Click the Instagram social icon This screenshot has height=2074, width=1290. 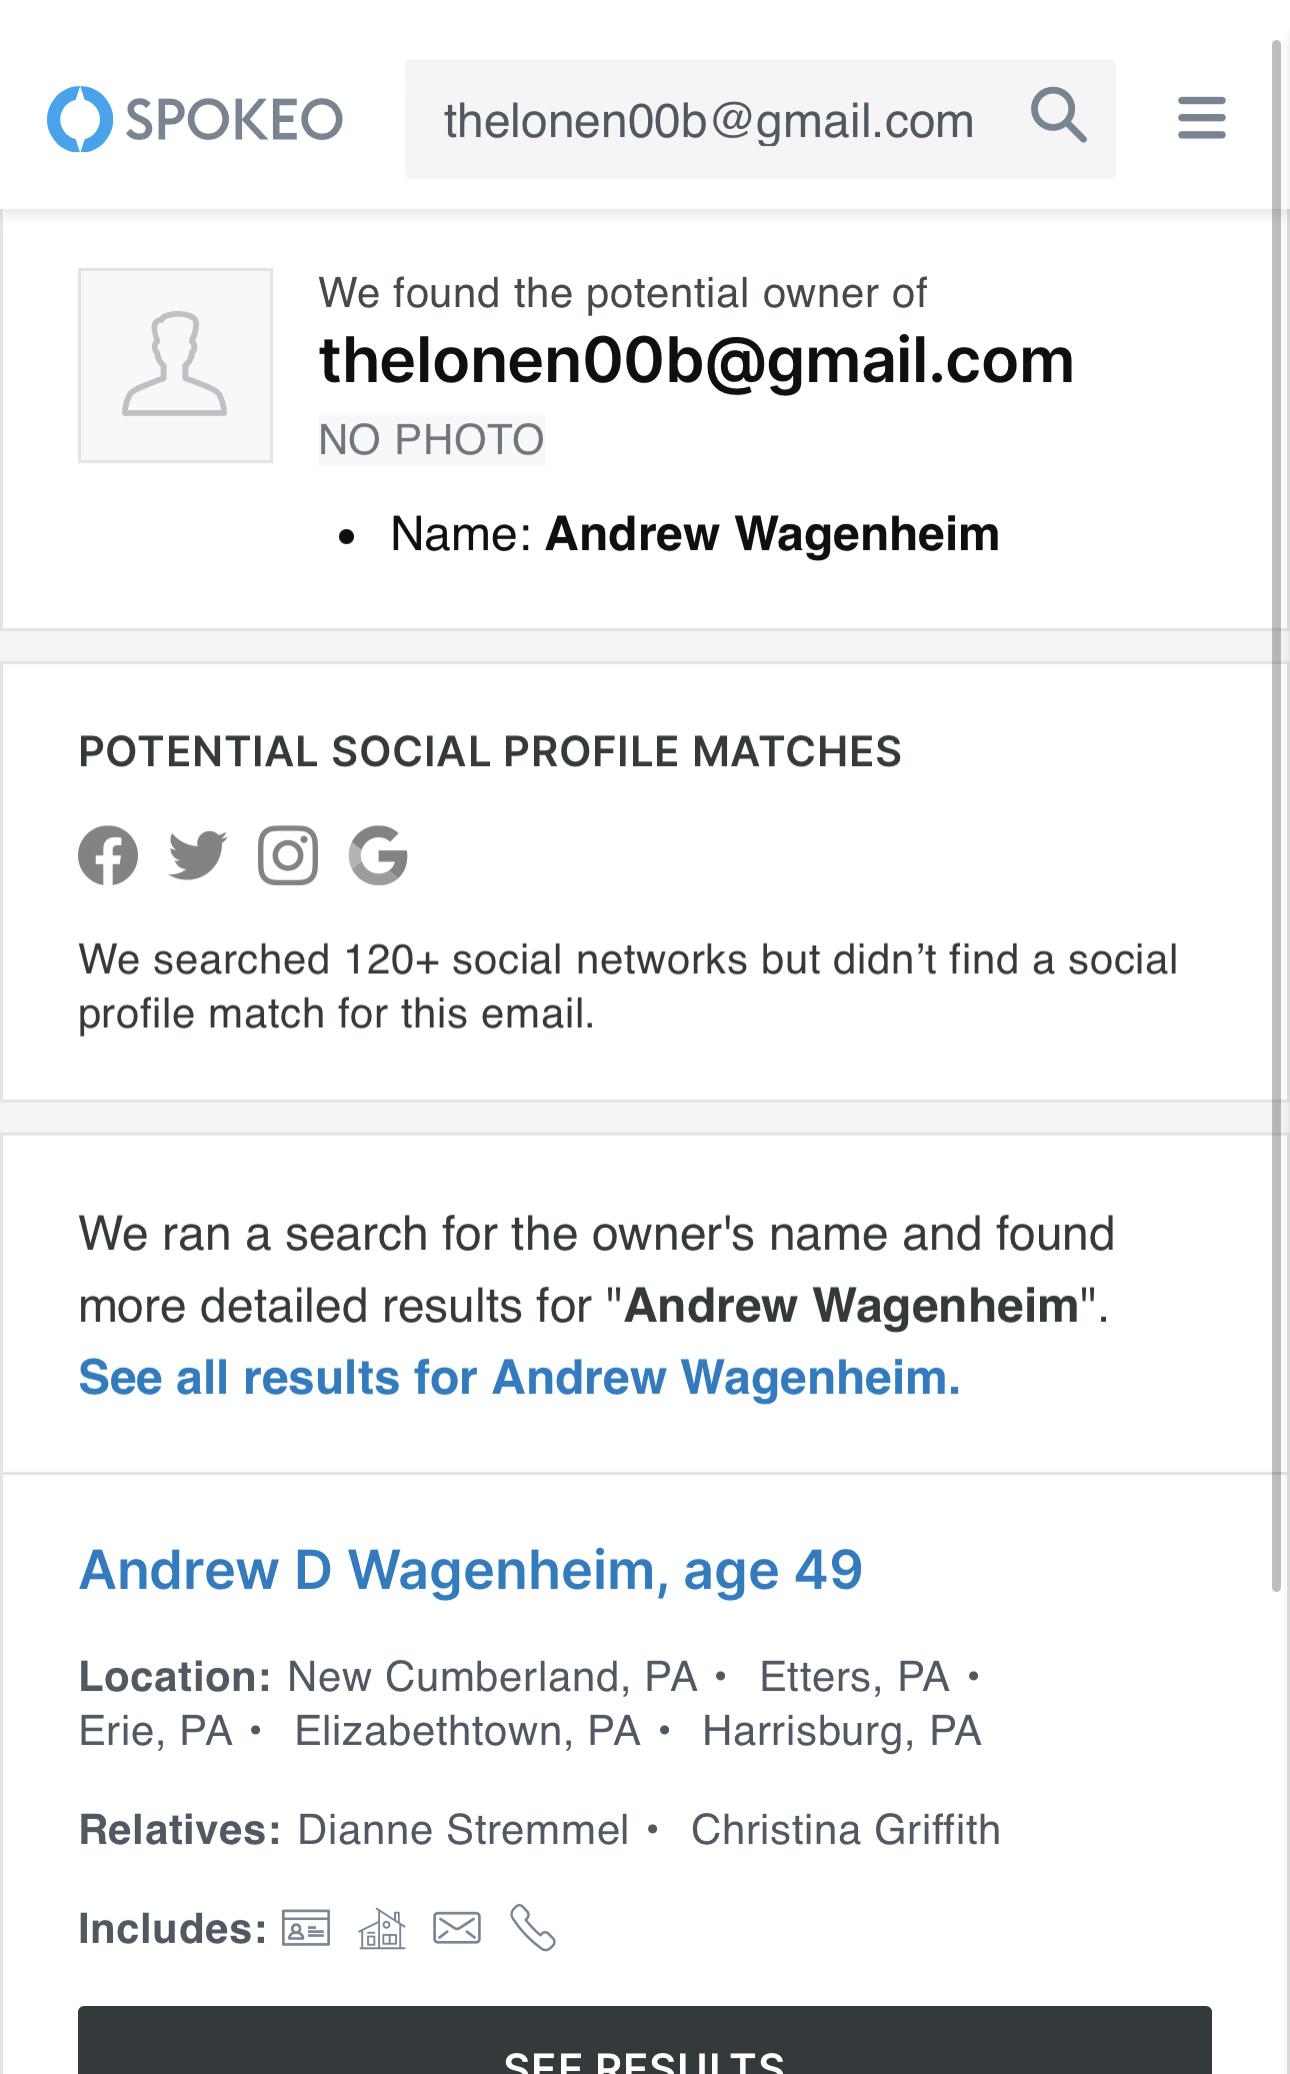pos(288,856)
